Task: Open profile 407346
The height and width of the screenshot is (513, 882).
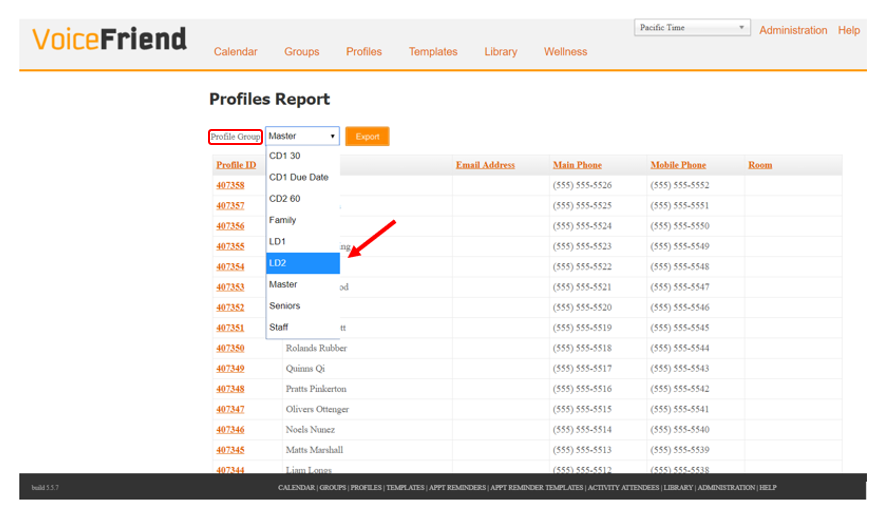Action: [x=230, y=430]
